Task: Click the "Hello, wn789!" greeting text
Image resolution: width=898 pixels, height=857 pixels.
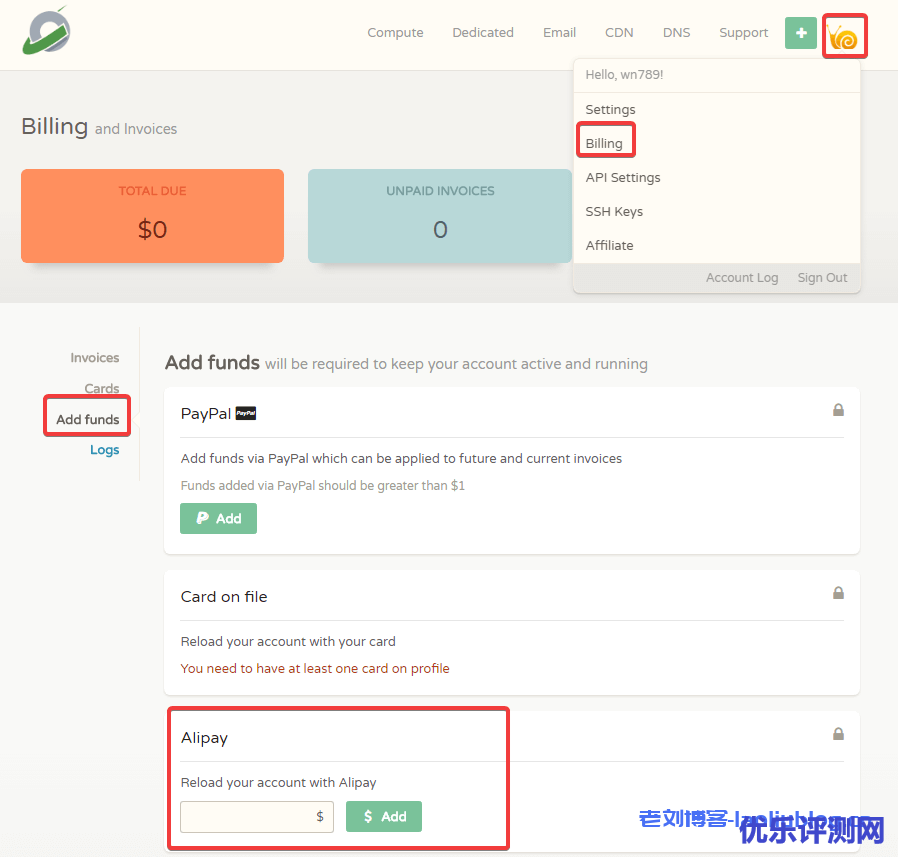Action: click(x=624, y=74)
